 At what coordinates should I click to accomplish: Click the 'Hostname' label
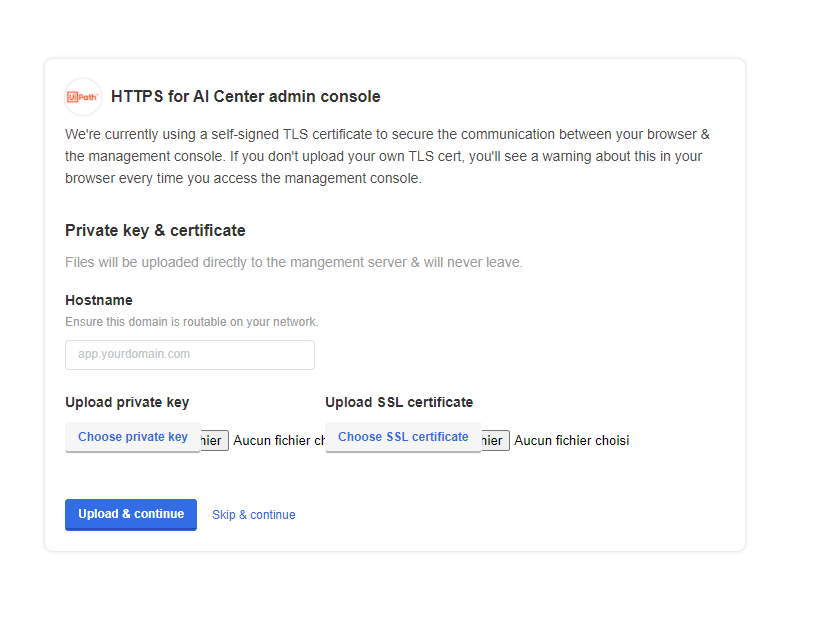[99, 300]
